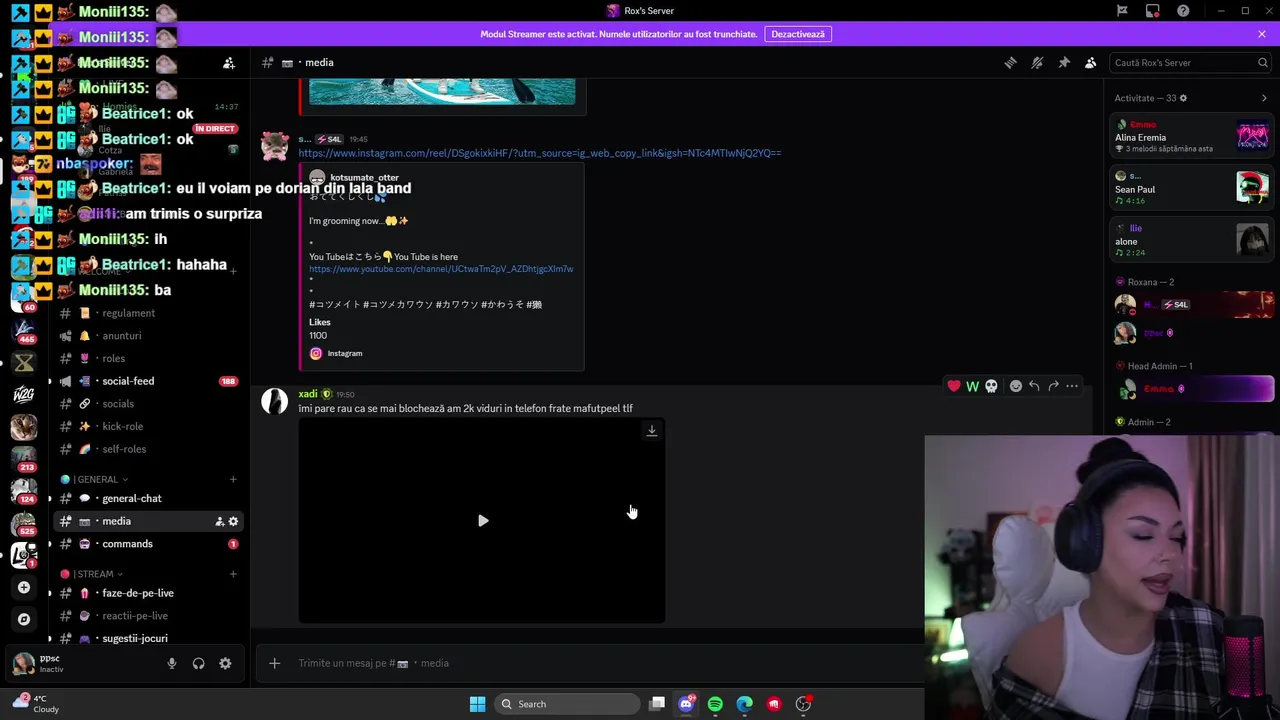The image size is (1280, 720).
Task: Download the attached video file
Action: pyautogui.click(x=651, y=431)
